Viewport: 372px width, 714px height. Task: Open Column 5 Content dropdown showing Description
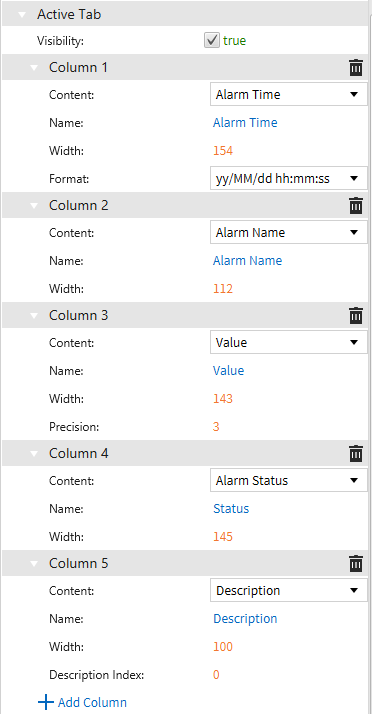pyautogui.click(x=289, y=591)
